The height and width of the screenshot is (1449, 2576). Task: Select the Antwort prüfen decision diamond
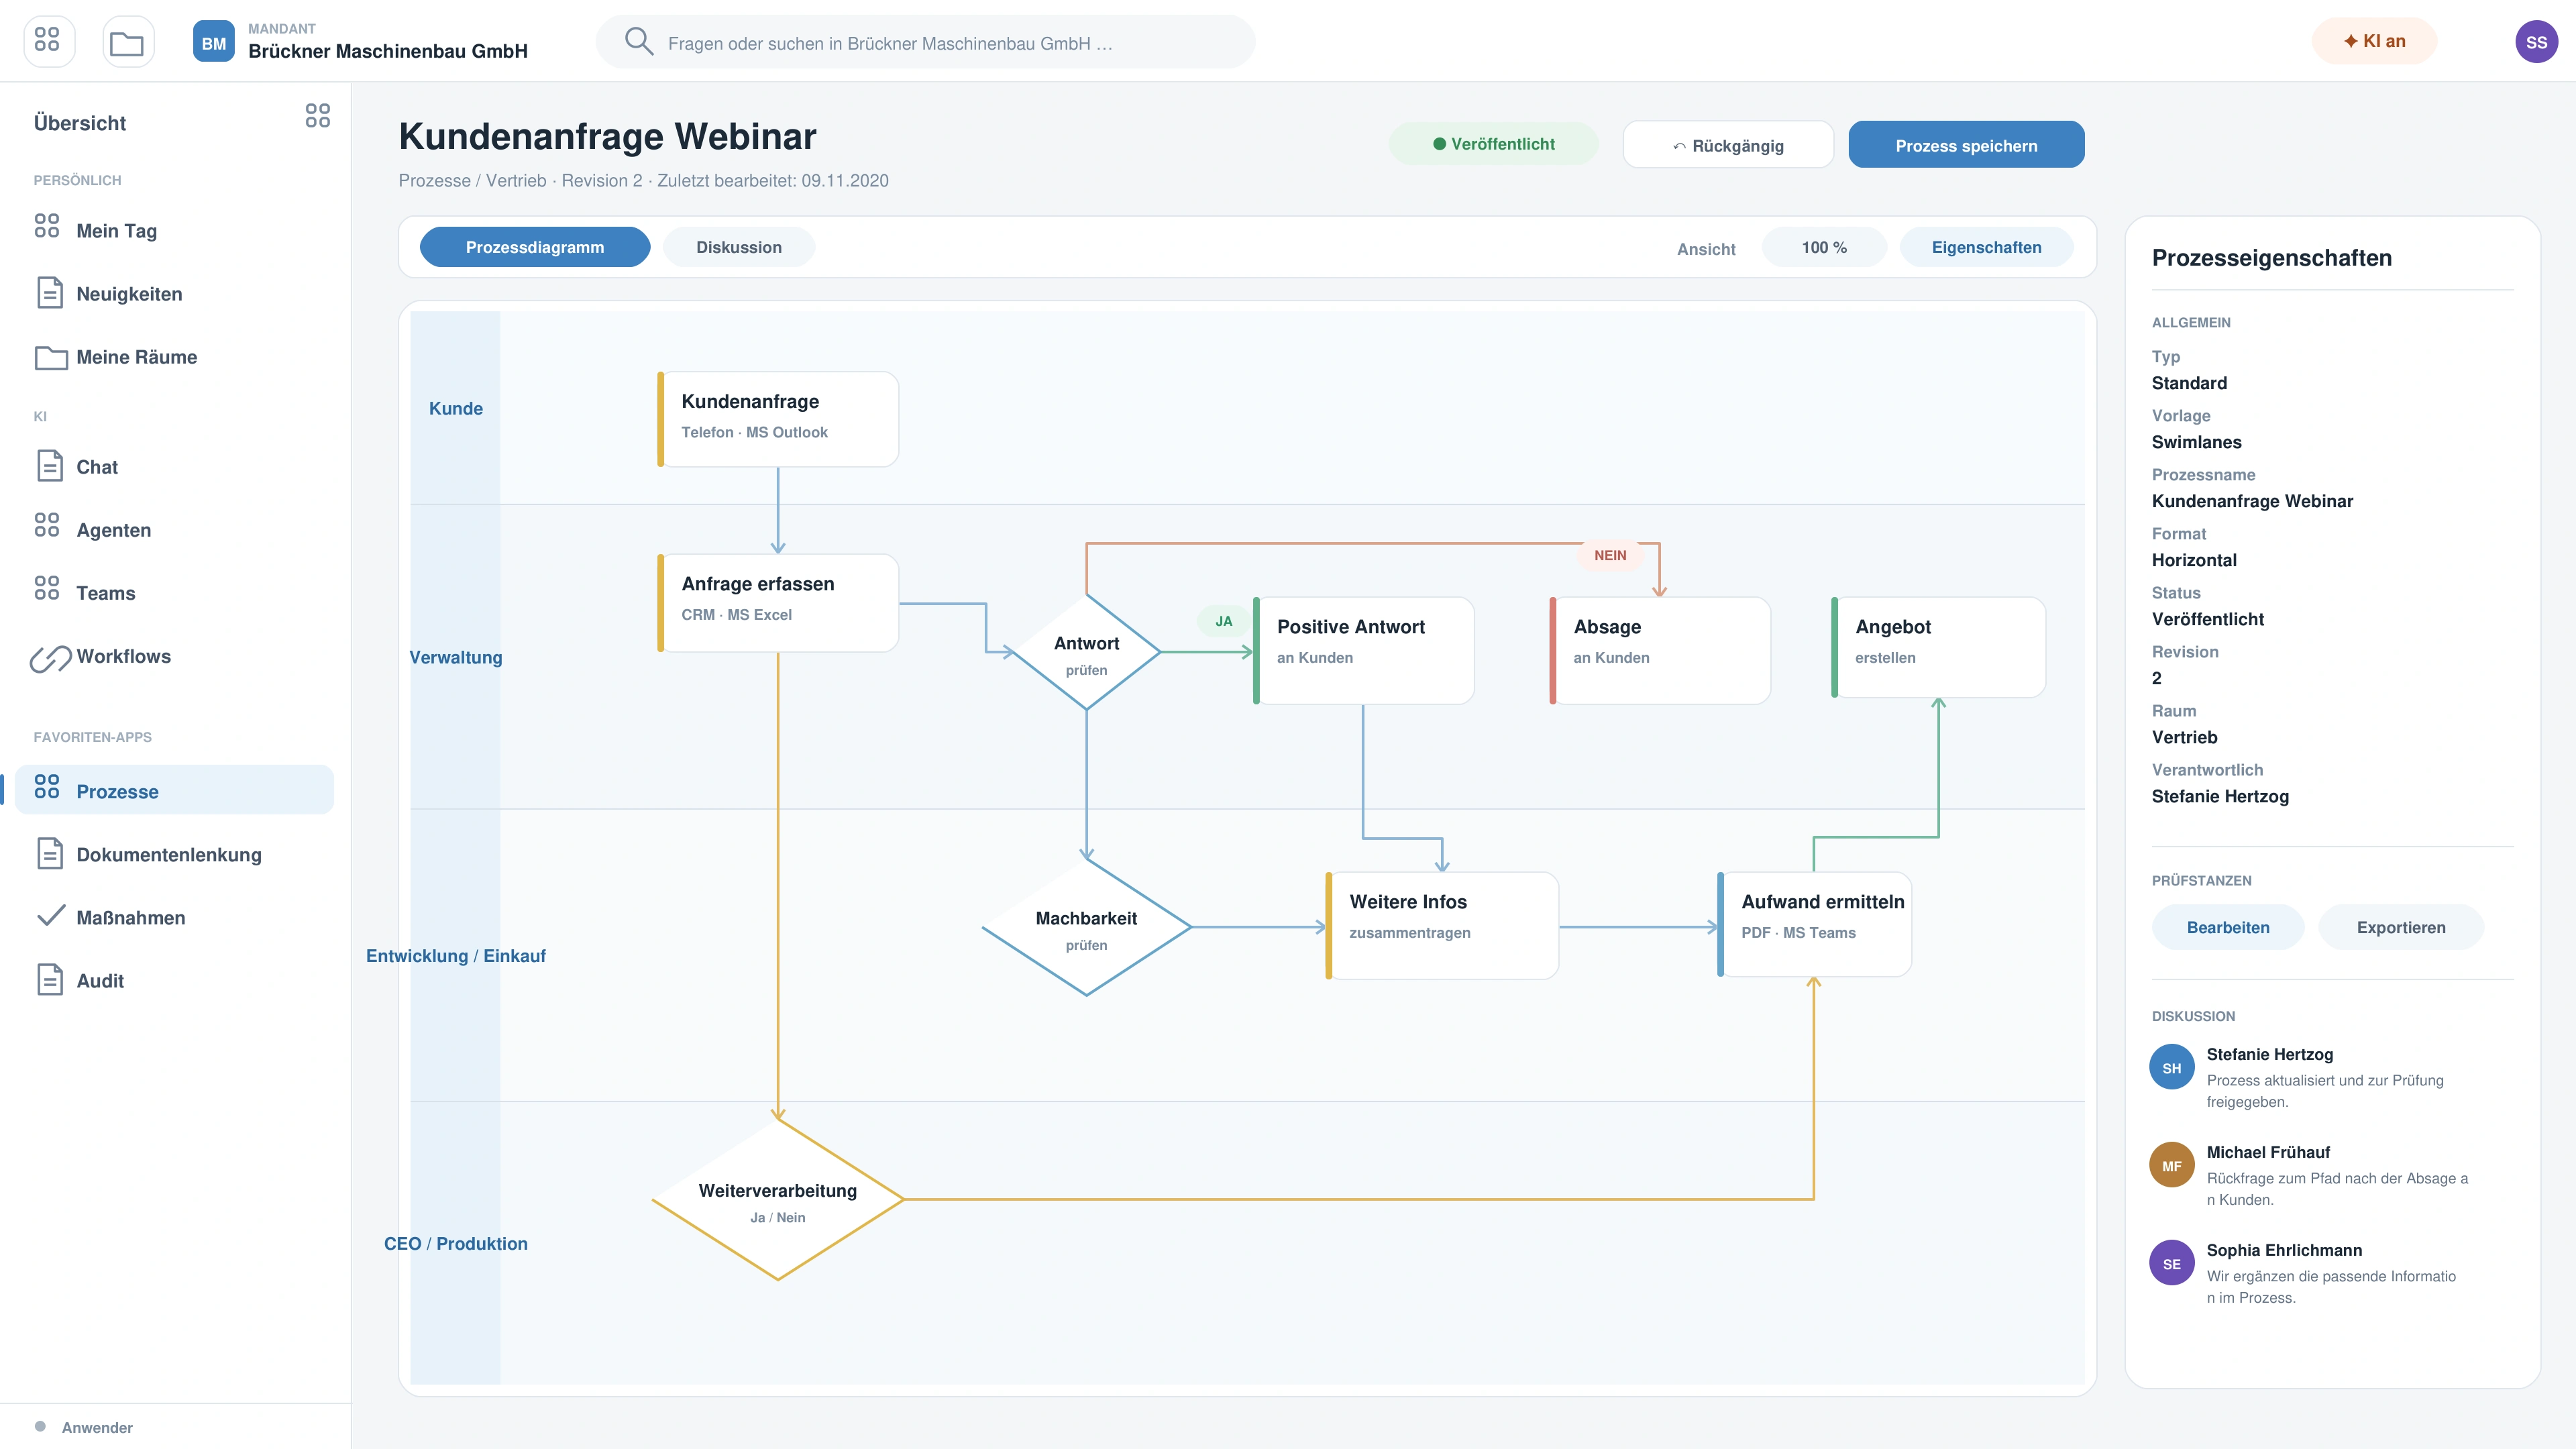1086,652
